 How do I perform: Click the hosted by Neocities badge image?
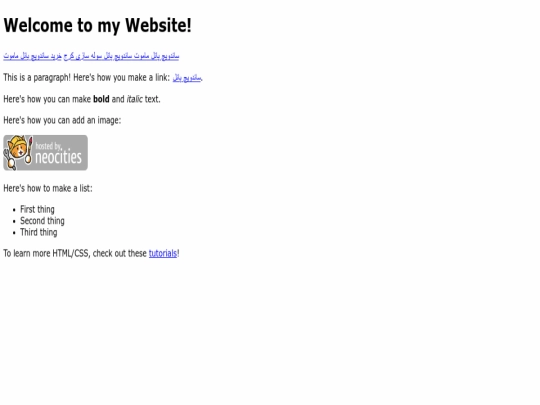click(45, 153)
